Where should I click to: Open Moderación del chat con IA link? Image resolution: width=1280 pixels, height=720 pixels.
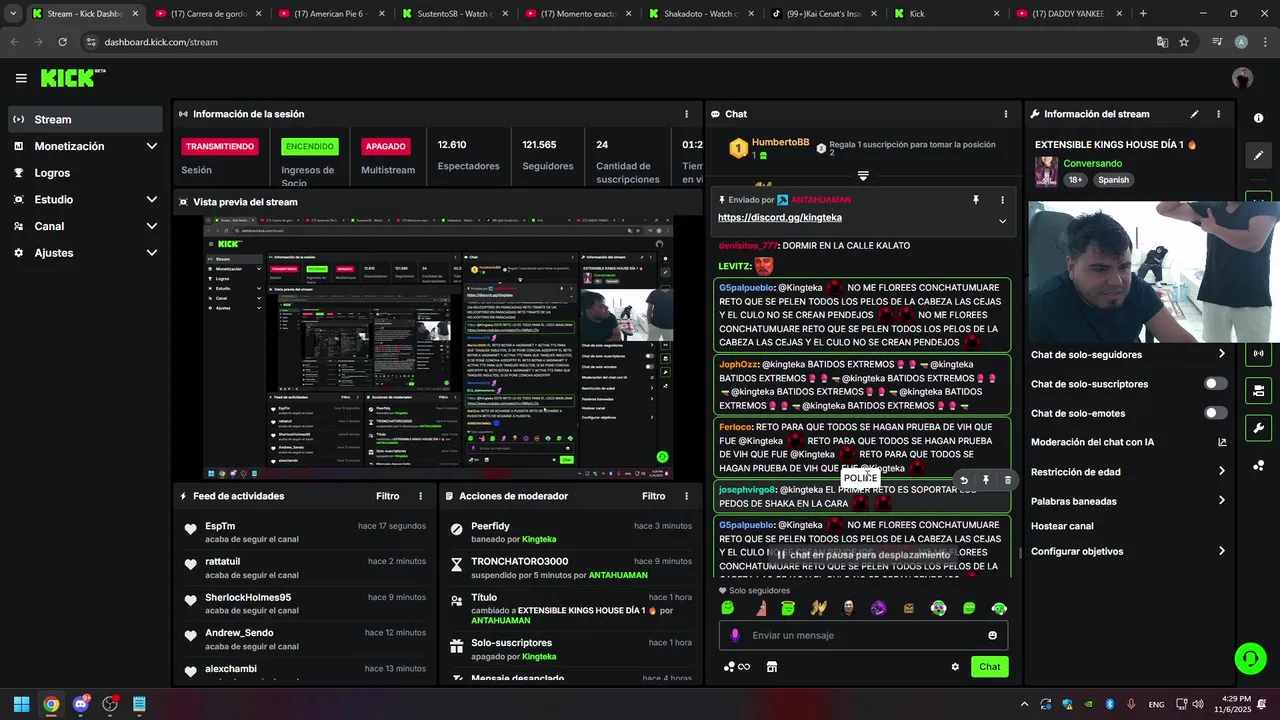1128,442
